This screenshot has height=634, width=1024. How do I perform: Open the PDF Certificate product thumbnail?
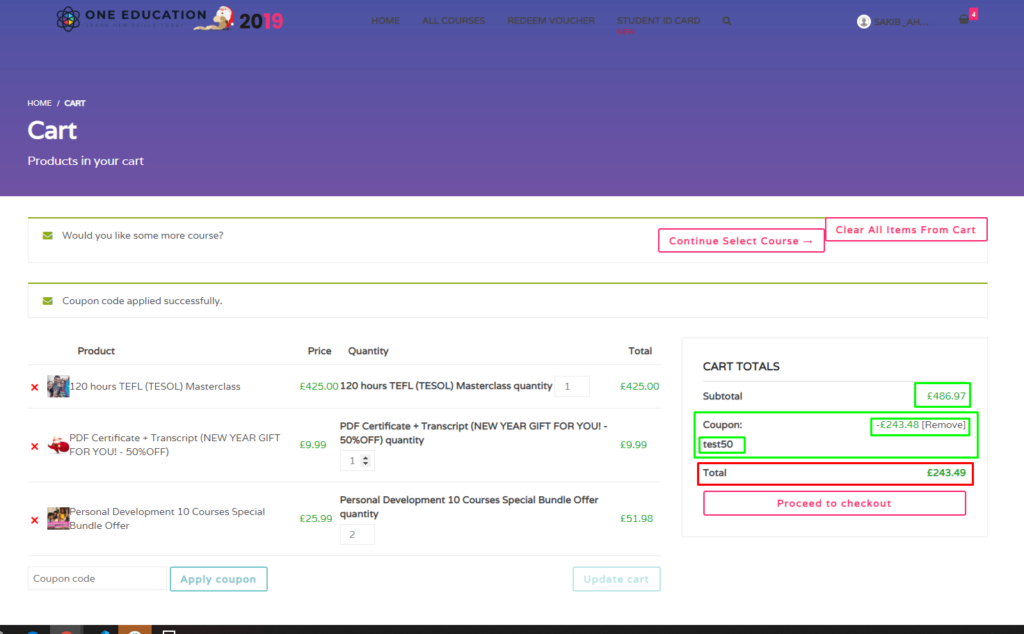tap(58, 445)
